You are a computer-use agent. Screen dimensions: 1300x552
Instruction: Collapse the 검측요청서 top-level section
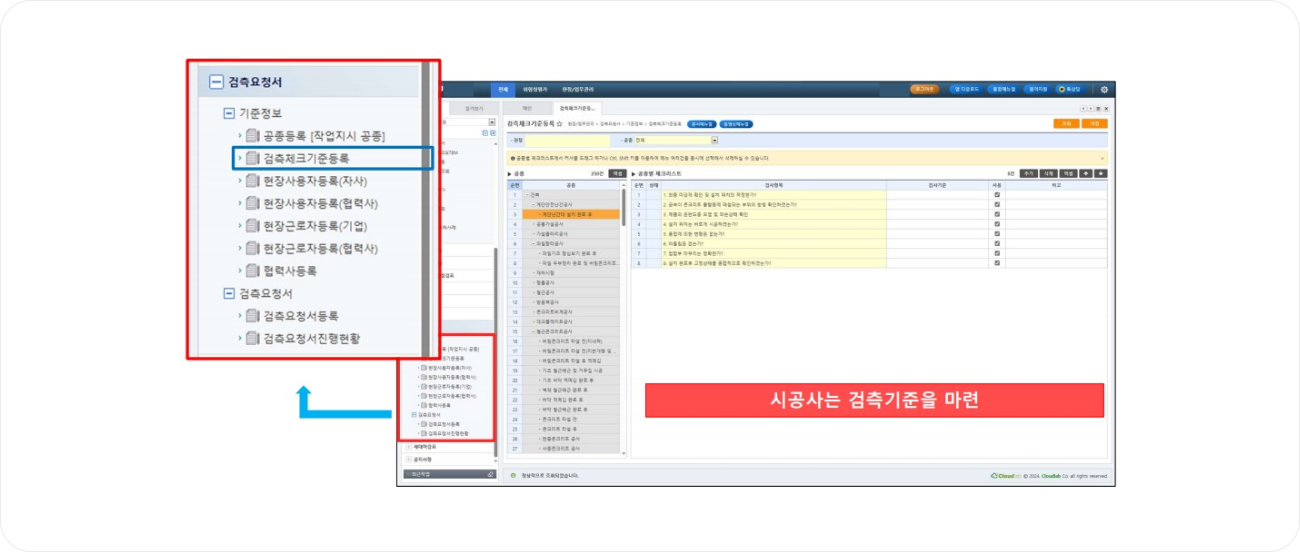pyautogui.click(x=215, y=83)
